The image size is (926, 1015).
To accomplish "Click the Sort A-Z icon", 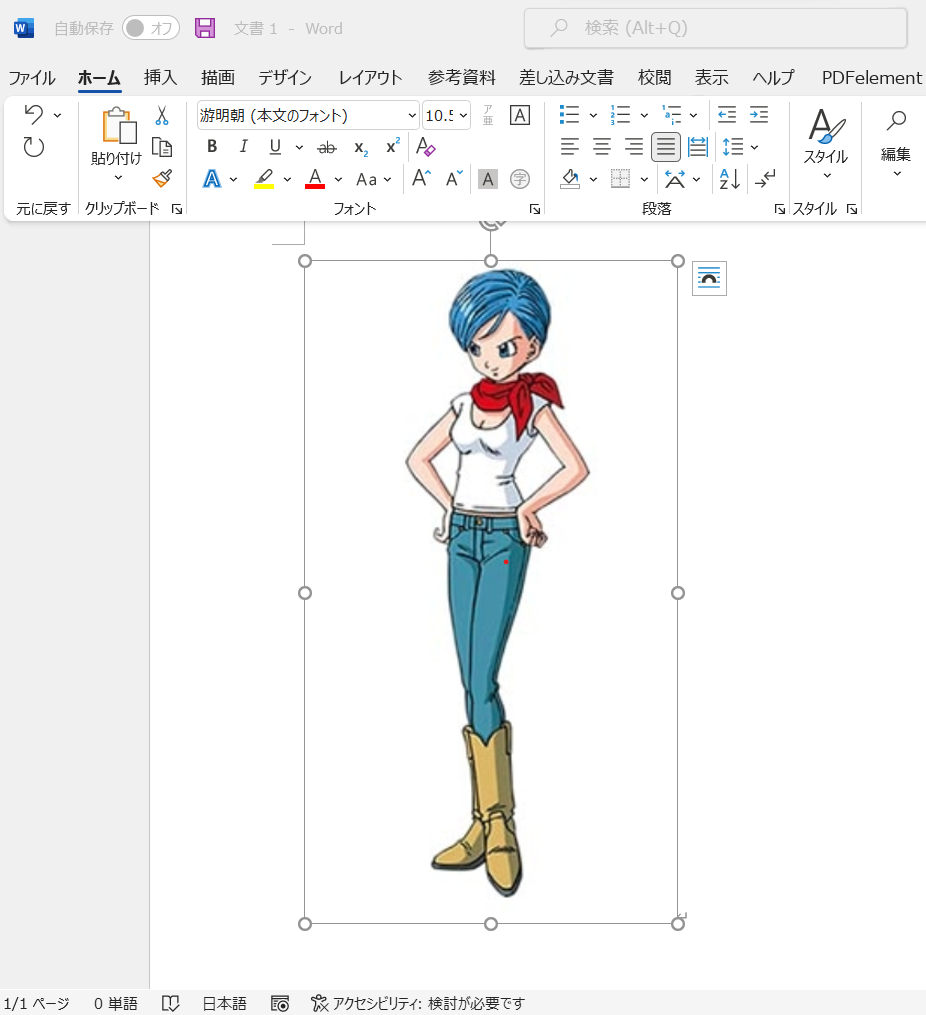I will click(730, 179).
